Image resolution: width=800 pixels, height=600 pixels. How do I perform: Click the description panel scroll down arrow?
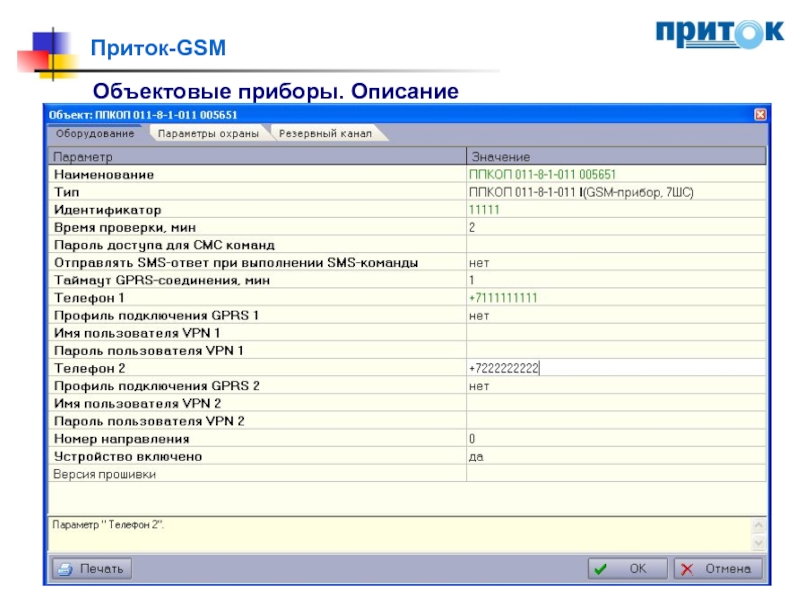tap(758, 543)
